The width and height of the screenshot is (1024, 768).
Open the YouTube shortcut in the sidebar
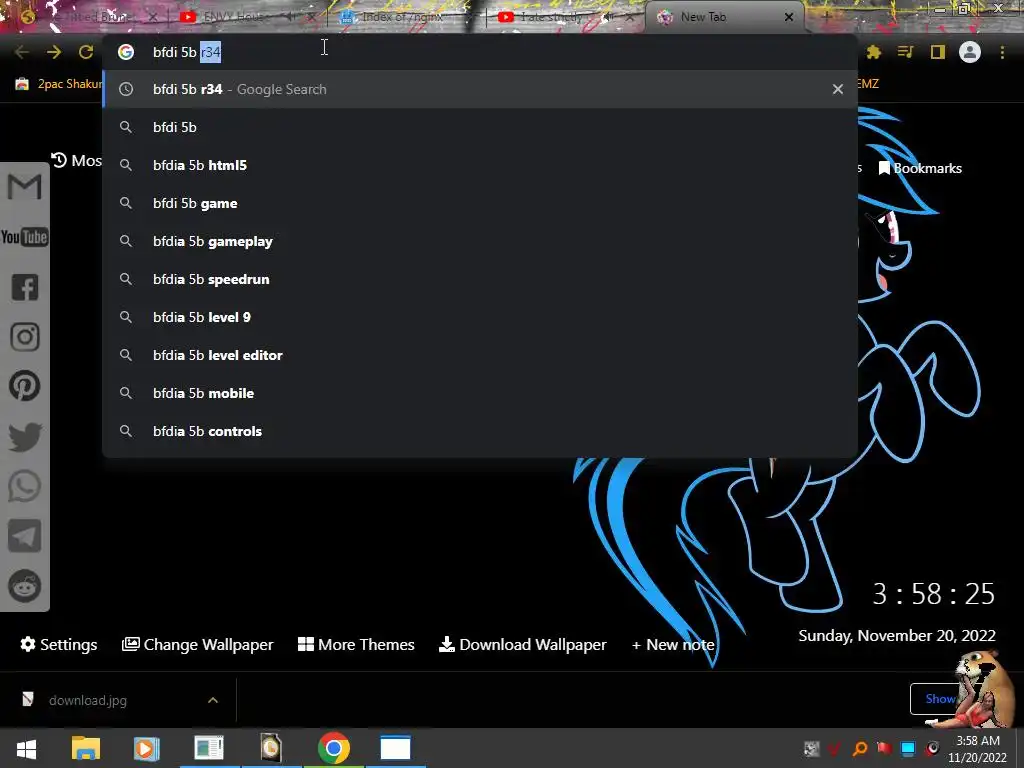pos(25,236)
